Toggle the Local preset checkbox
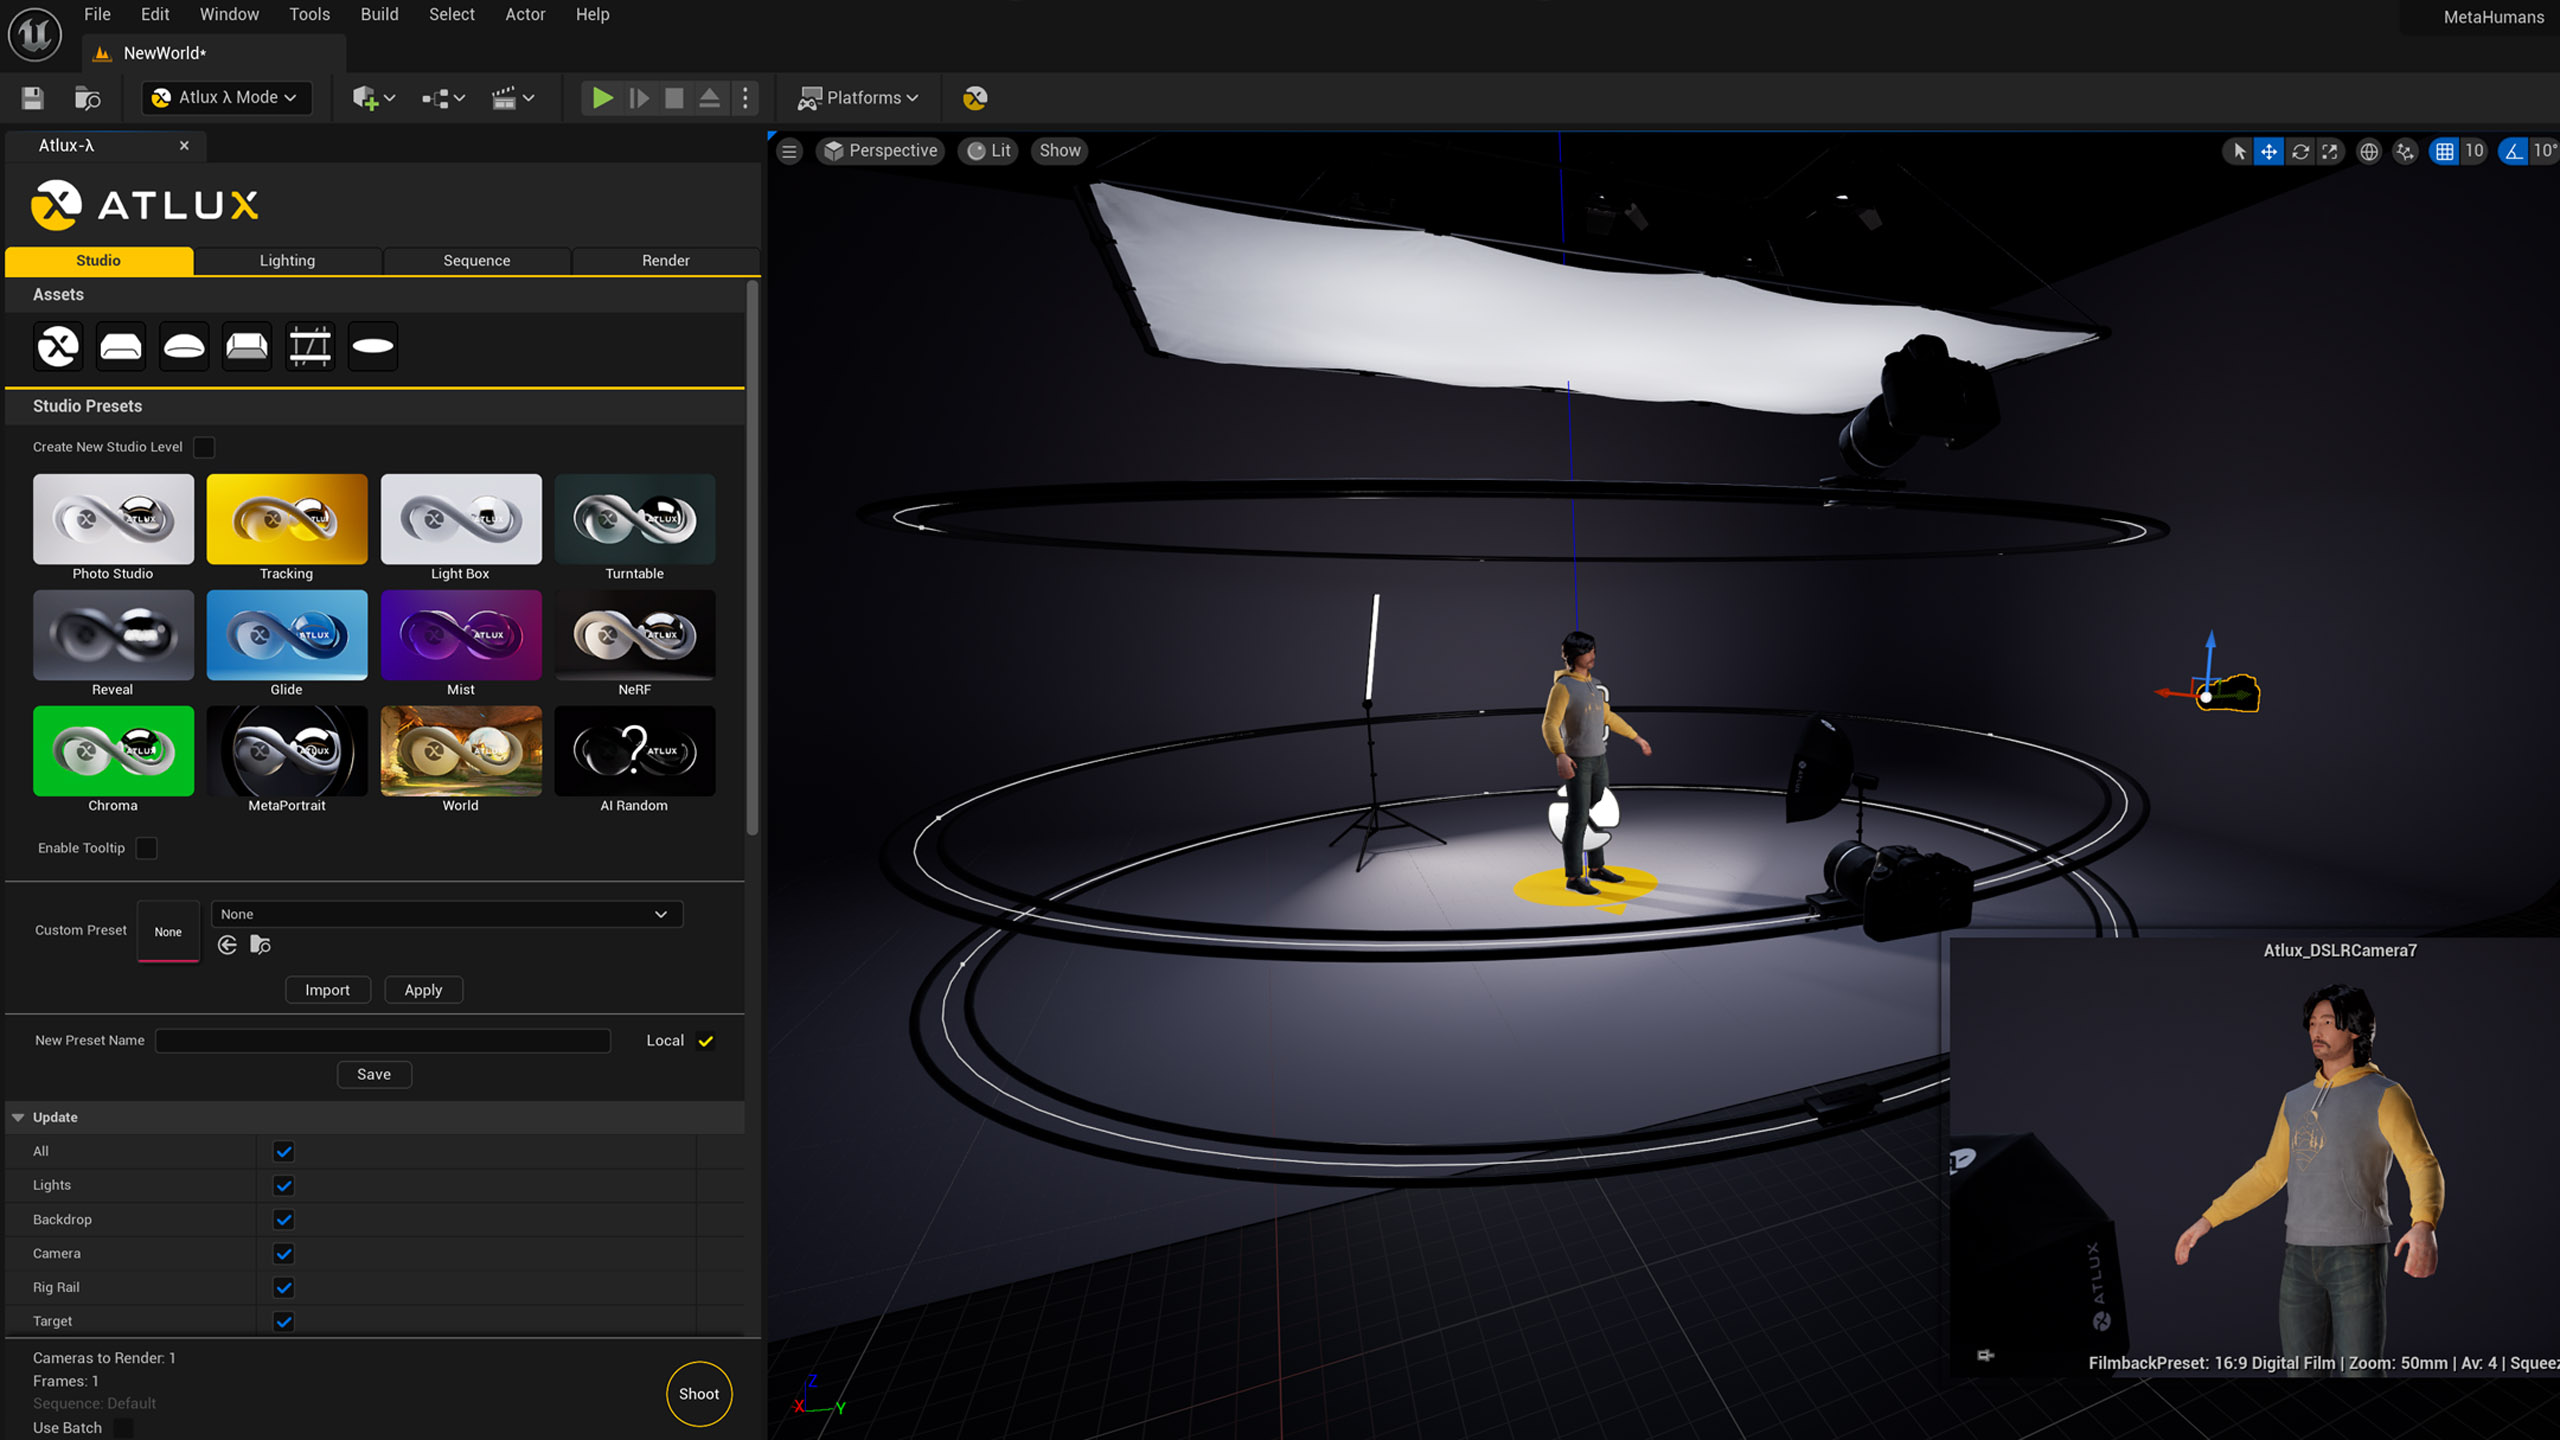The image size is (2560, 1440). tap(706, 1041)
